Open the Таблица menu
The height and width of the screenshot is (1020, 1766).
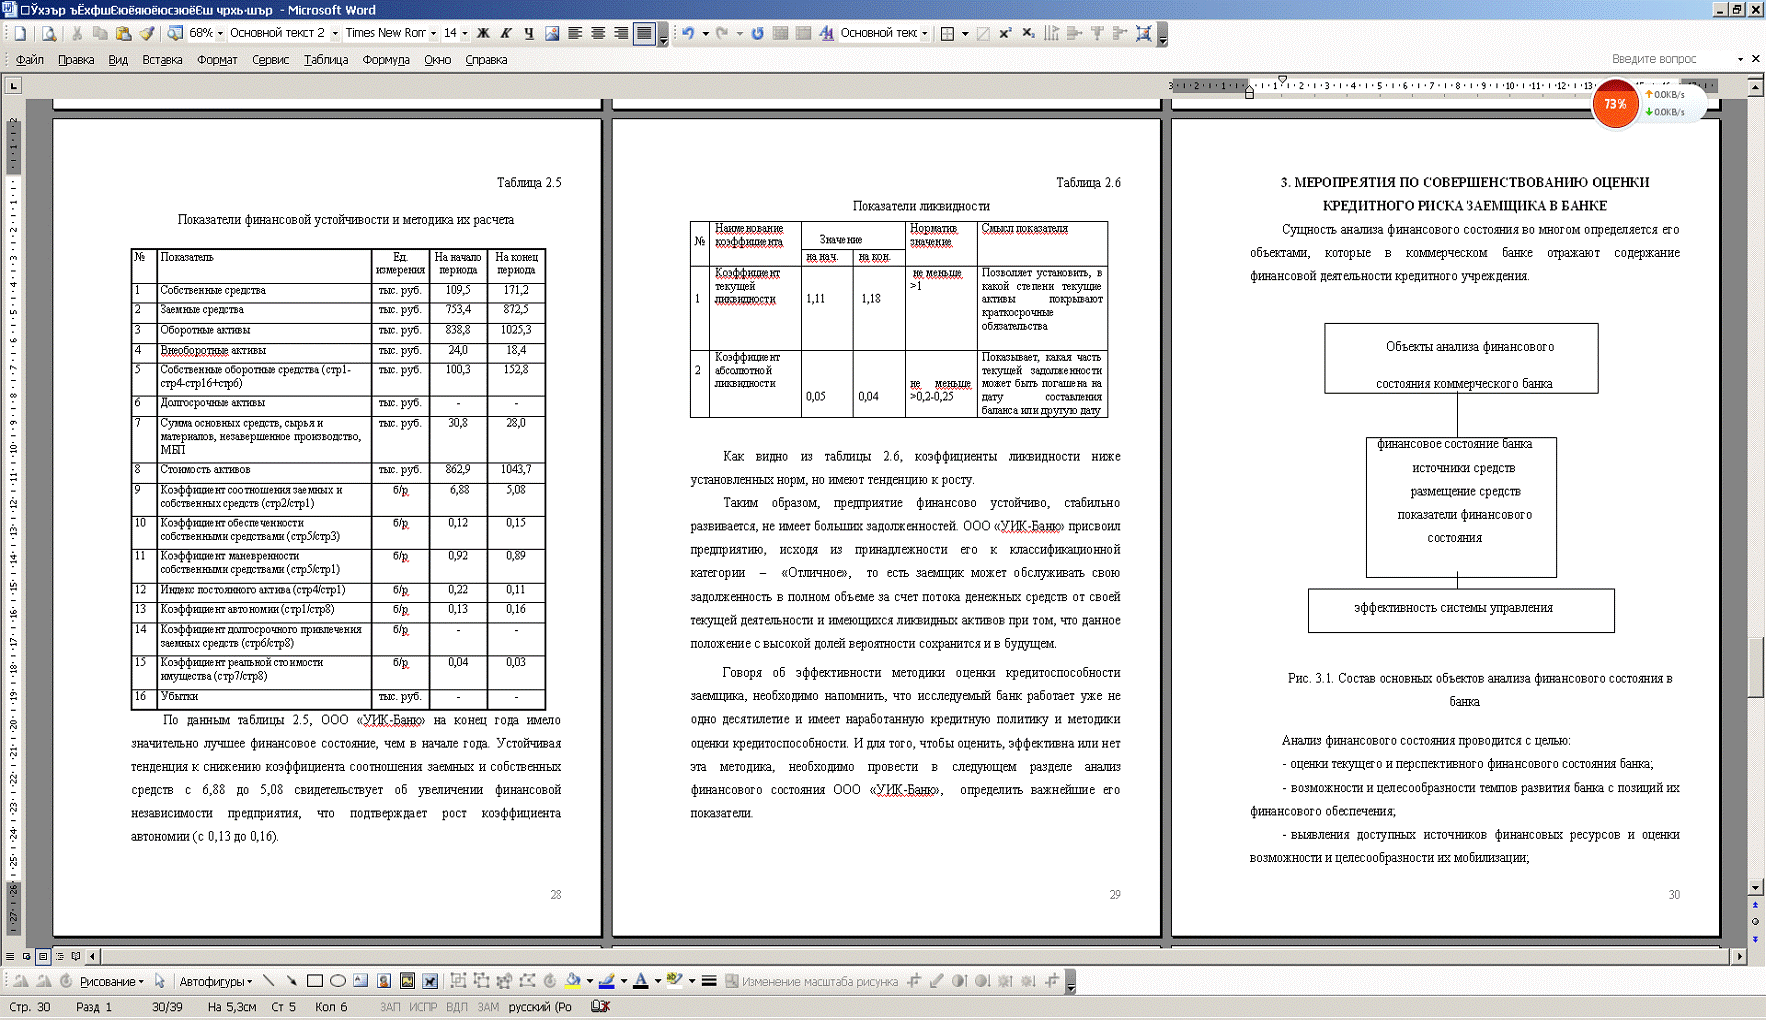coord(326,60)
